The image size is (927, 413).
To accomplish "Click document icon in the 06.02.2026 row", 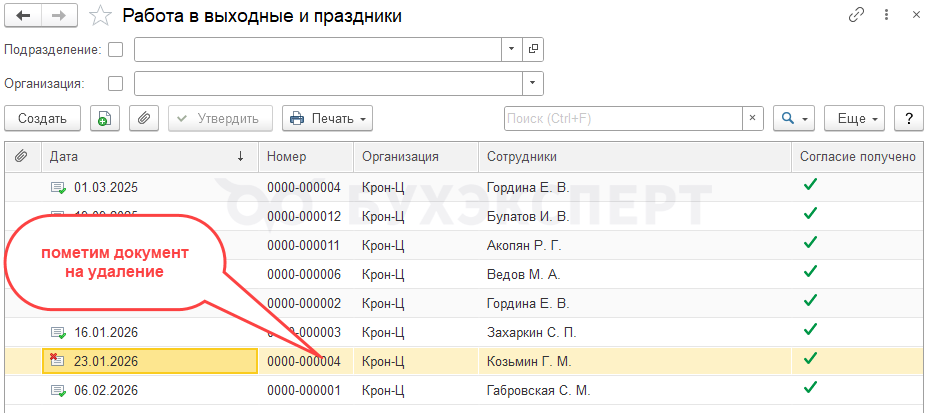I will coord(58,391).
